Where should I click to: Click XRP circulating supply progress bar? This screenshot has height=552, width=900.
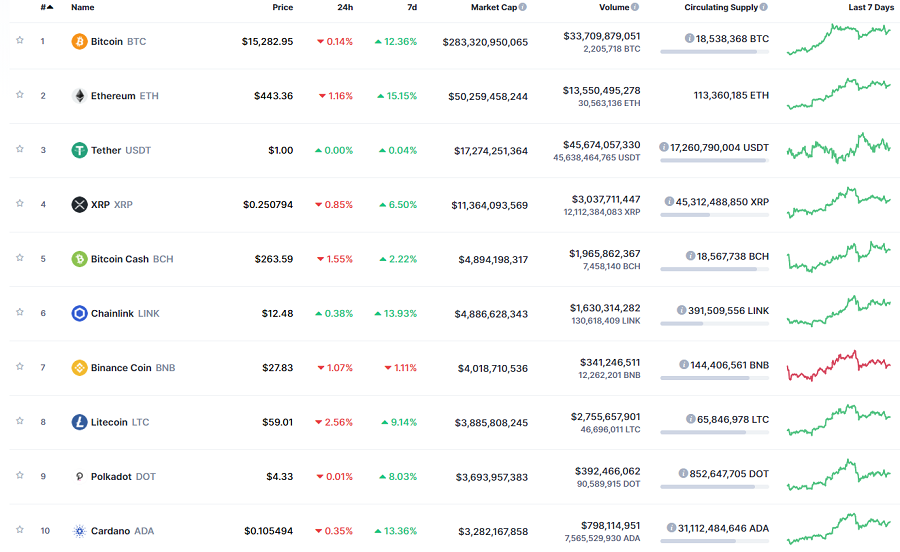tap(714, 215)
